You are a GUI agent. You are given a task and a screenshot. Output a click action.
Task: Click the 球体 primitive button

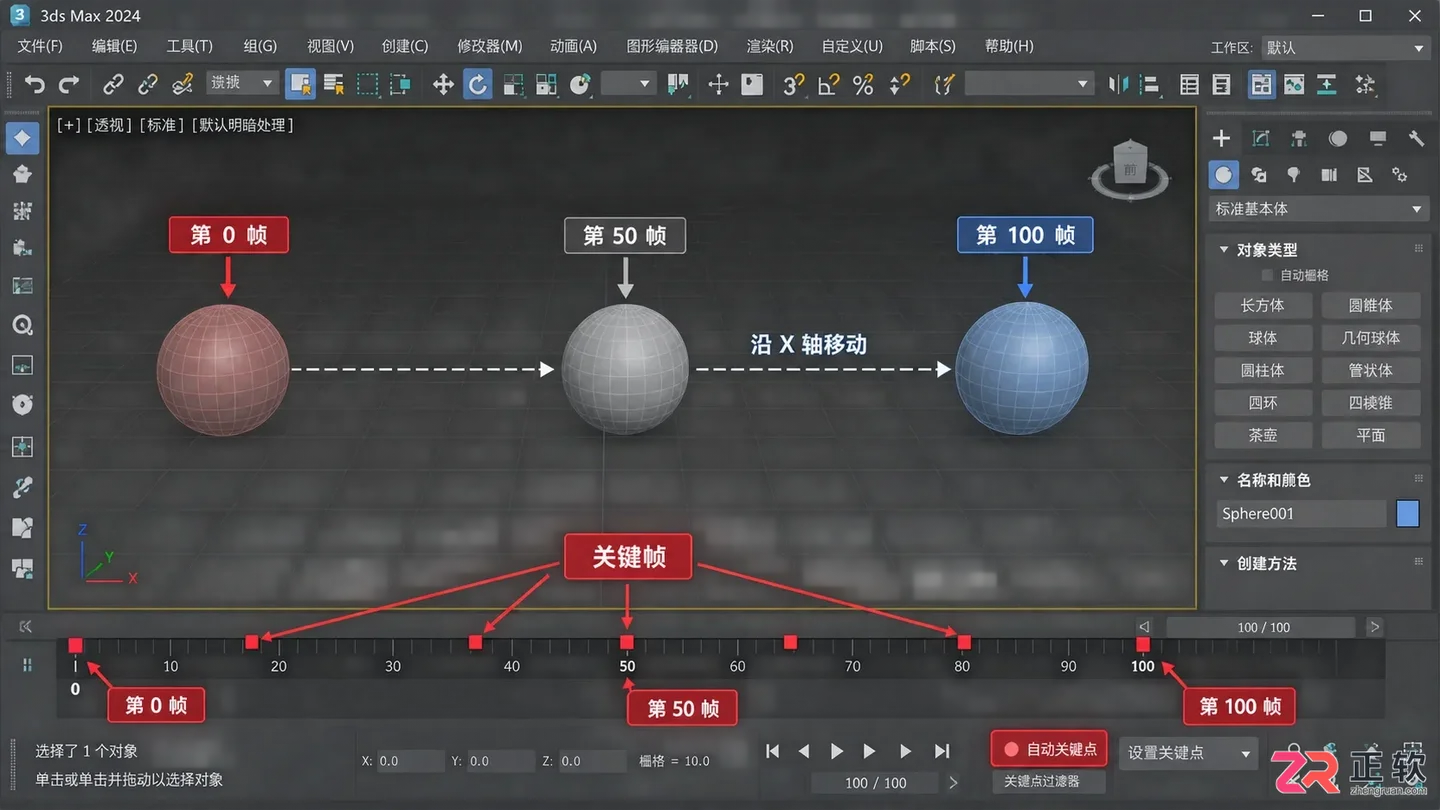(x=1263, y=338)
